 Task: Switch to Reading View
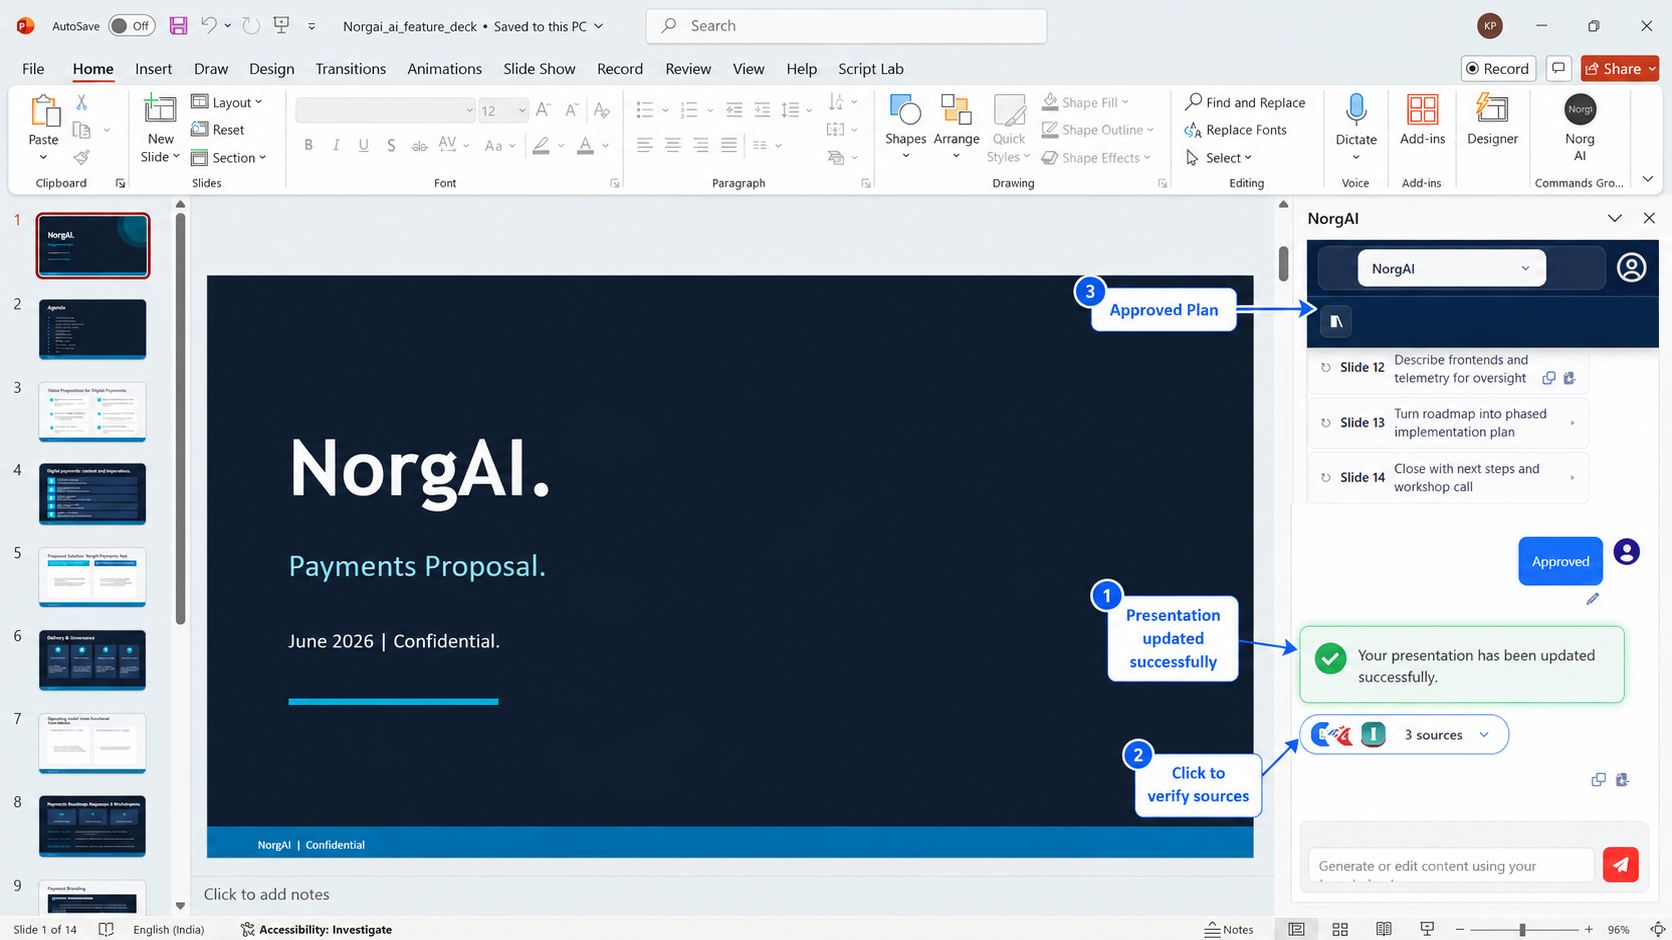tap(1383, 929)
